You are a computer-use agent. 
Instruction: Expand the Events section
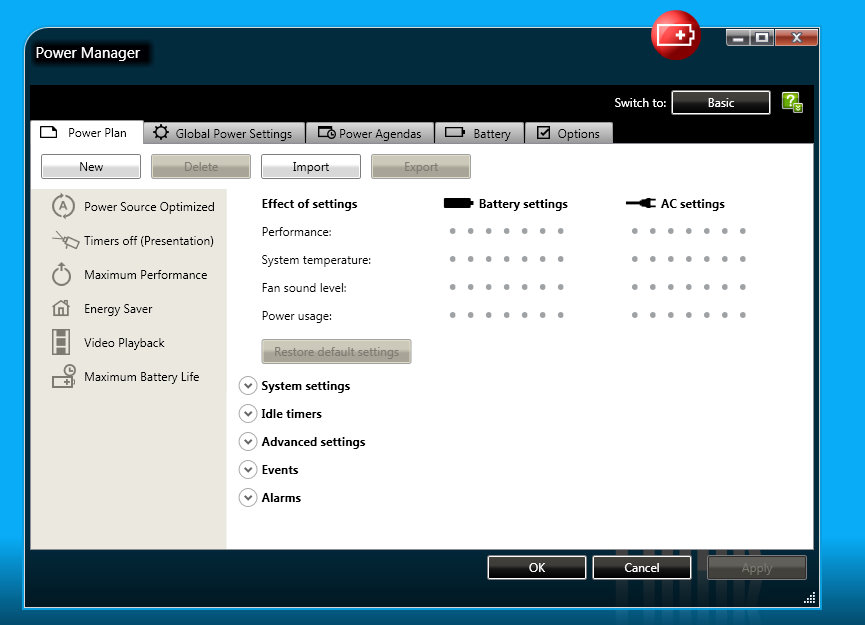point(248,469)
